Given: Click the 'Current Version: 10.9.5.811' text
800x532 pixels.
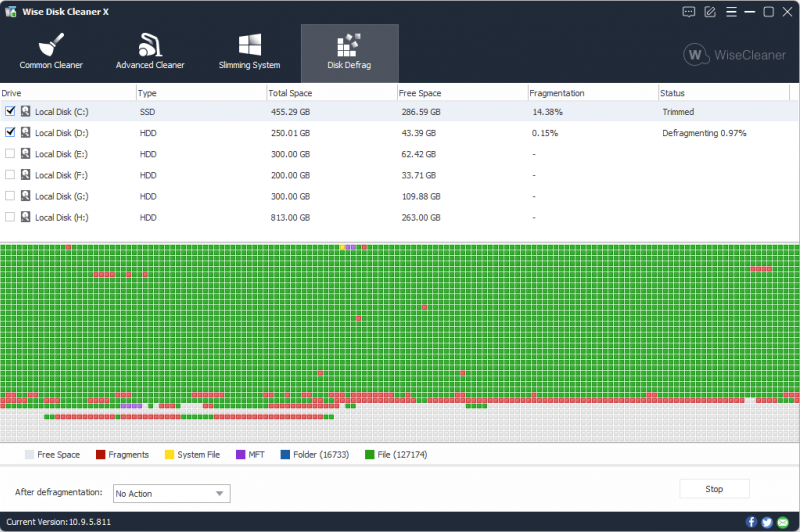Looking at the screenshot, I should (x=59, y=522).
